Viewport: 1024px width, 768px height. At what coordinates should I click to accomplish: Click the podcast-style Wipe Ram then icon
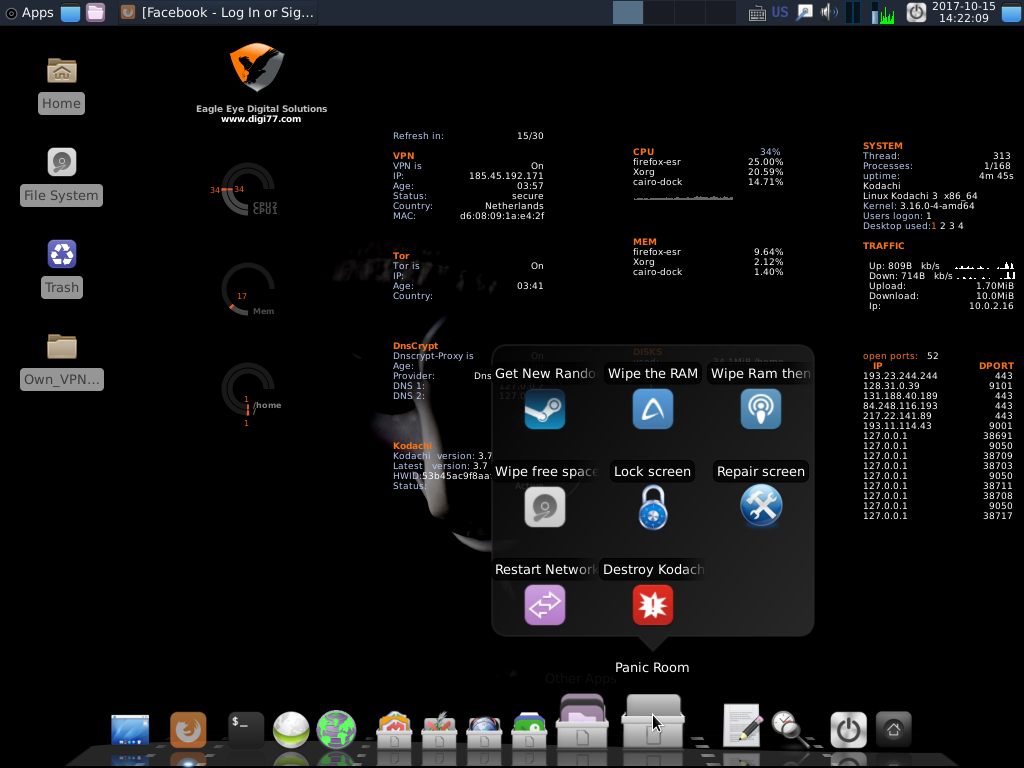[761, 409]
